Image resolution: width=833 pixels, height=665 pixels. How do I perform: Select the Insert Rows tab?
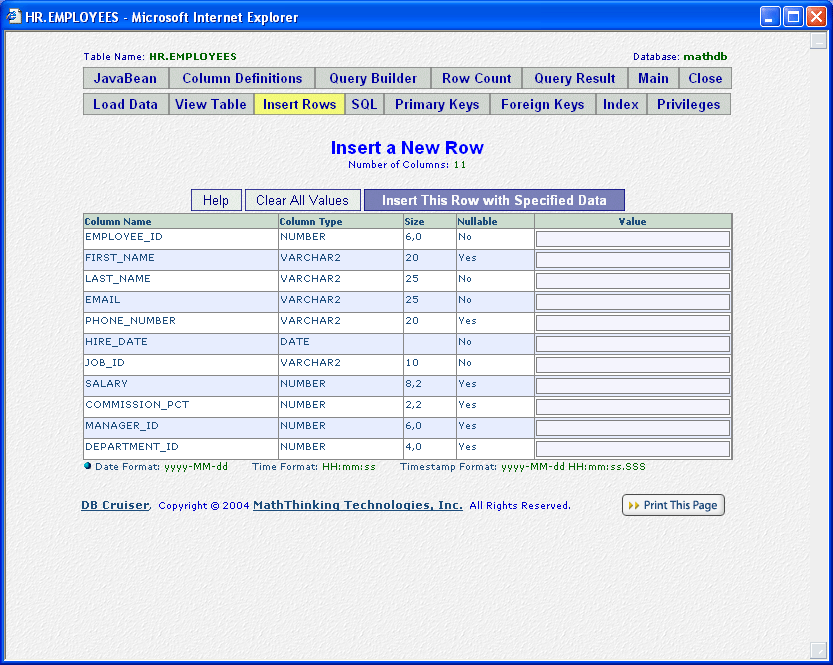pos(300,104)
